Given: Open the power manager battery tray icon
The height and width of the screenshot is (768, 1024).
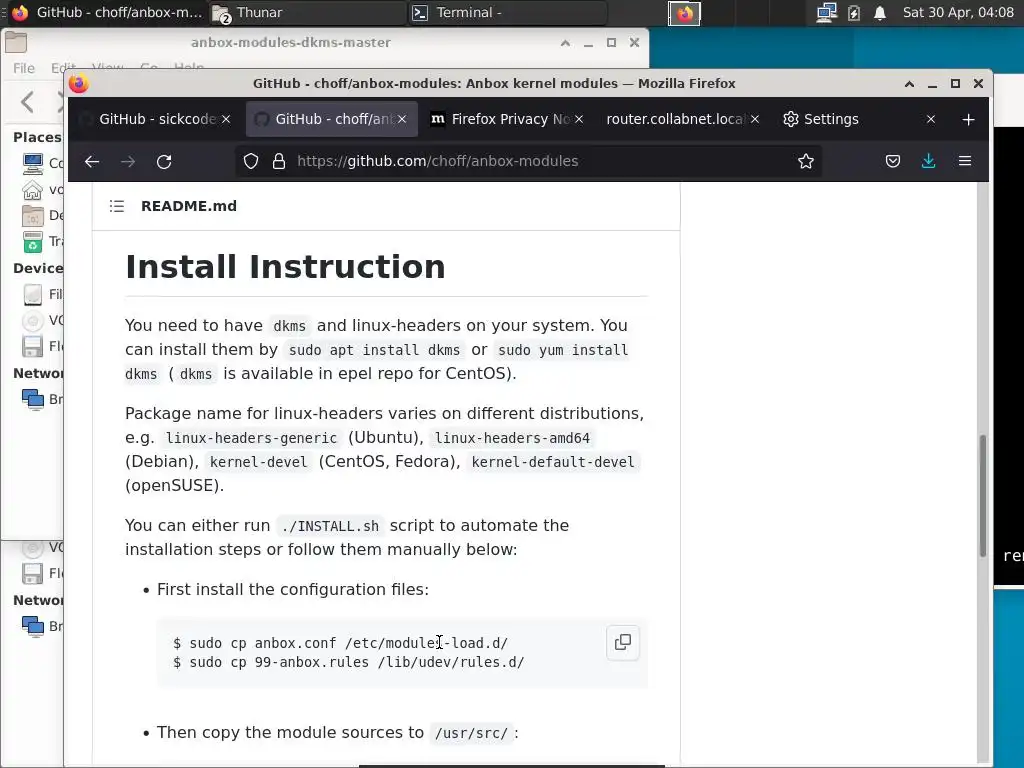Looking at the screenshot, I should pos(854,12).
